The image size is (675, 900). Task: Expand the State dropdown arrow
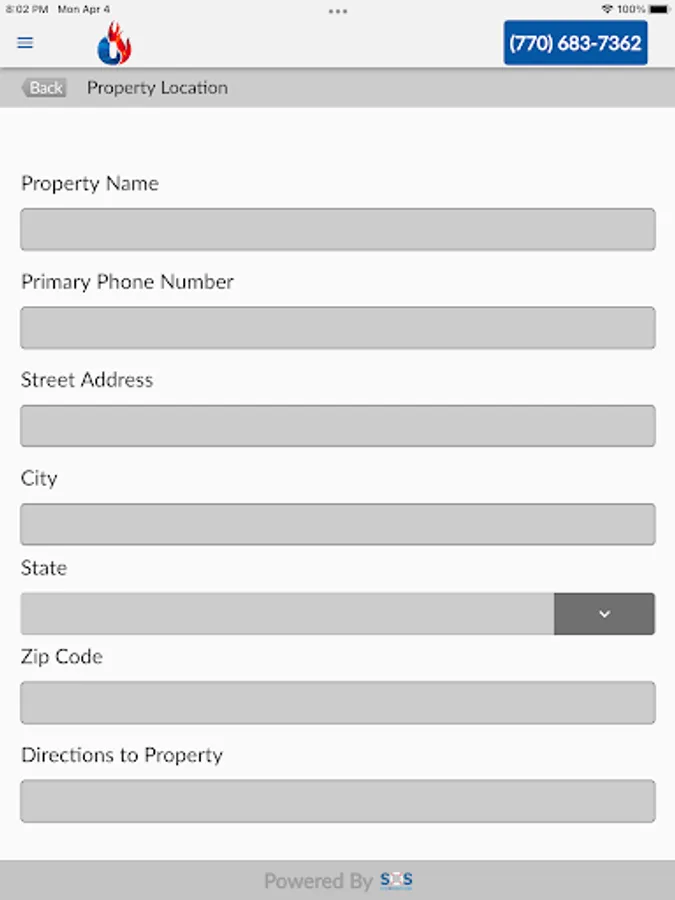click(604, 614)
